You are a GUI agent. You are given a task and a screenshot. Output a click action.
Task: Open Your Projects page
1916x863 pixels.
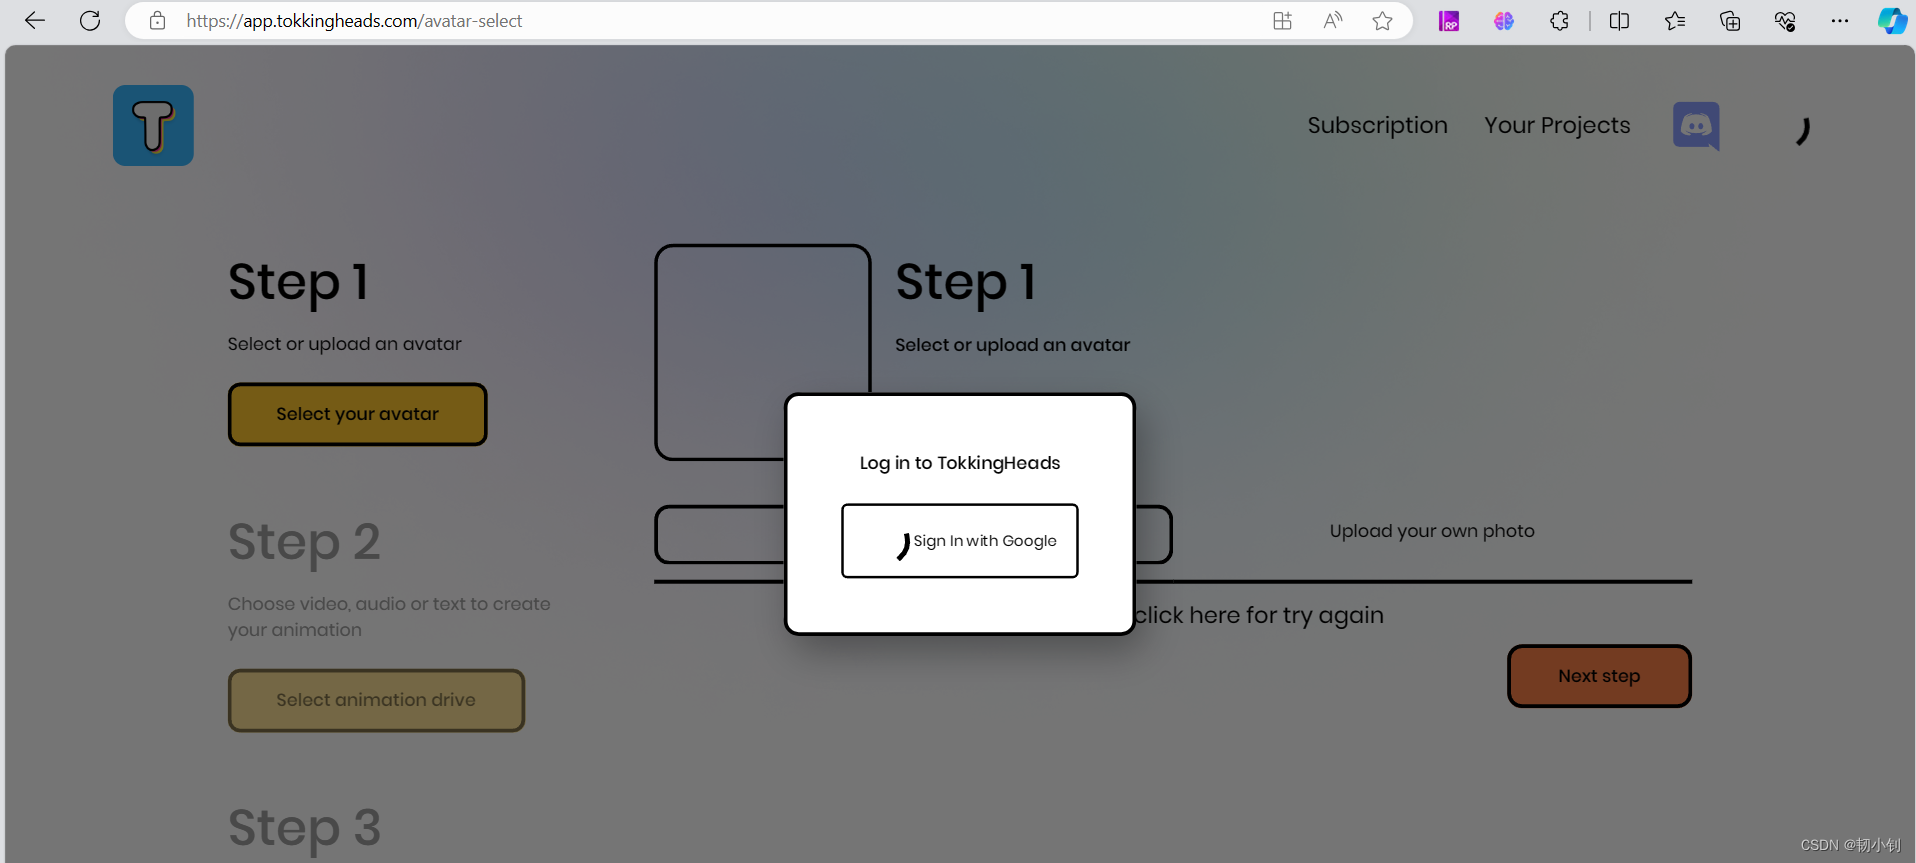[1557, 125]
